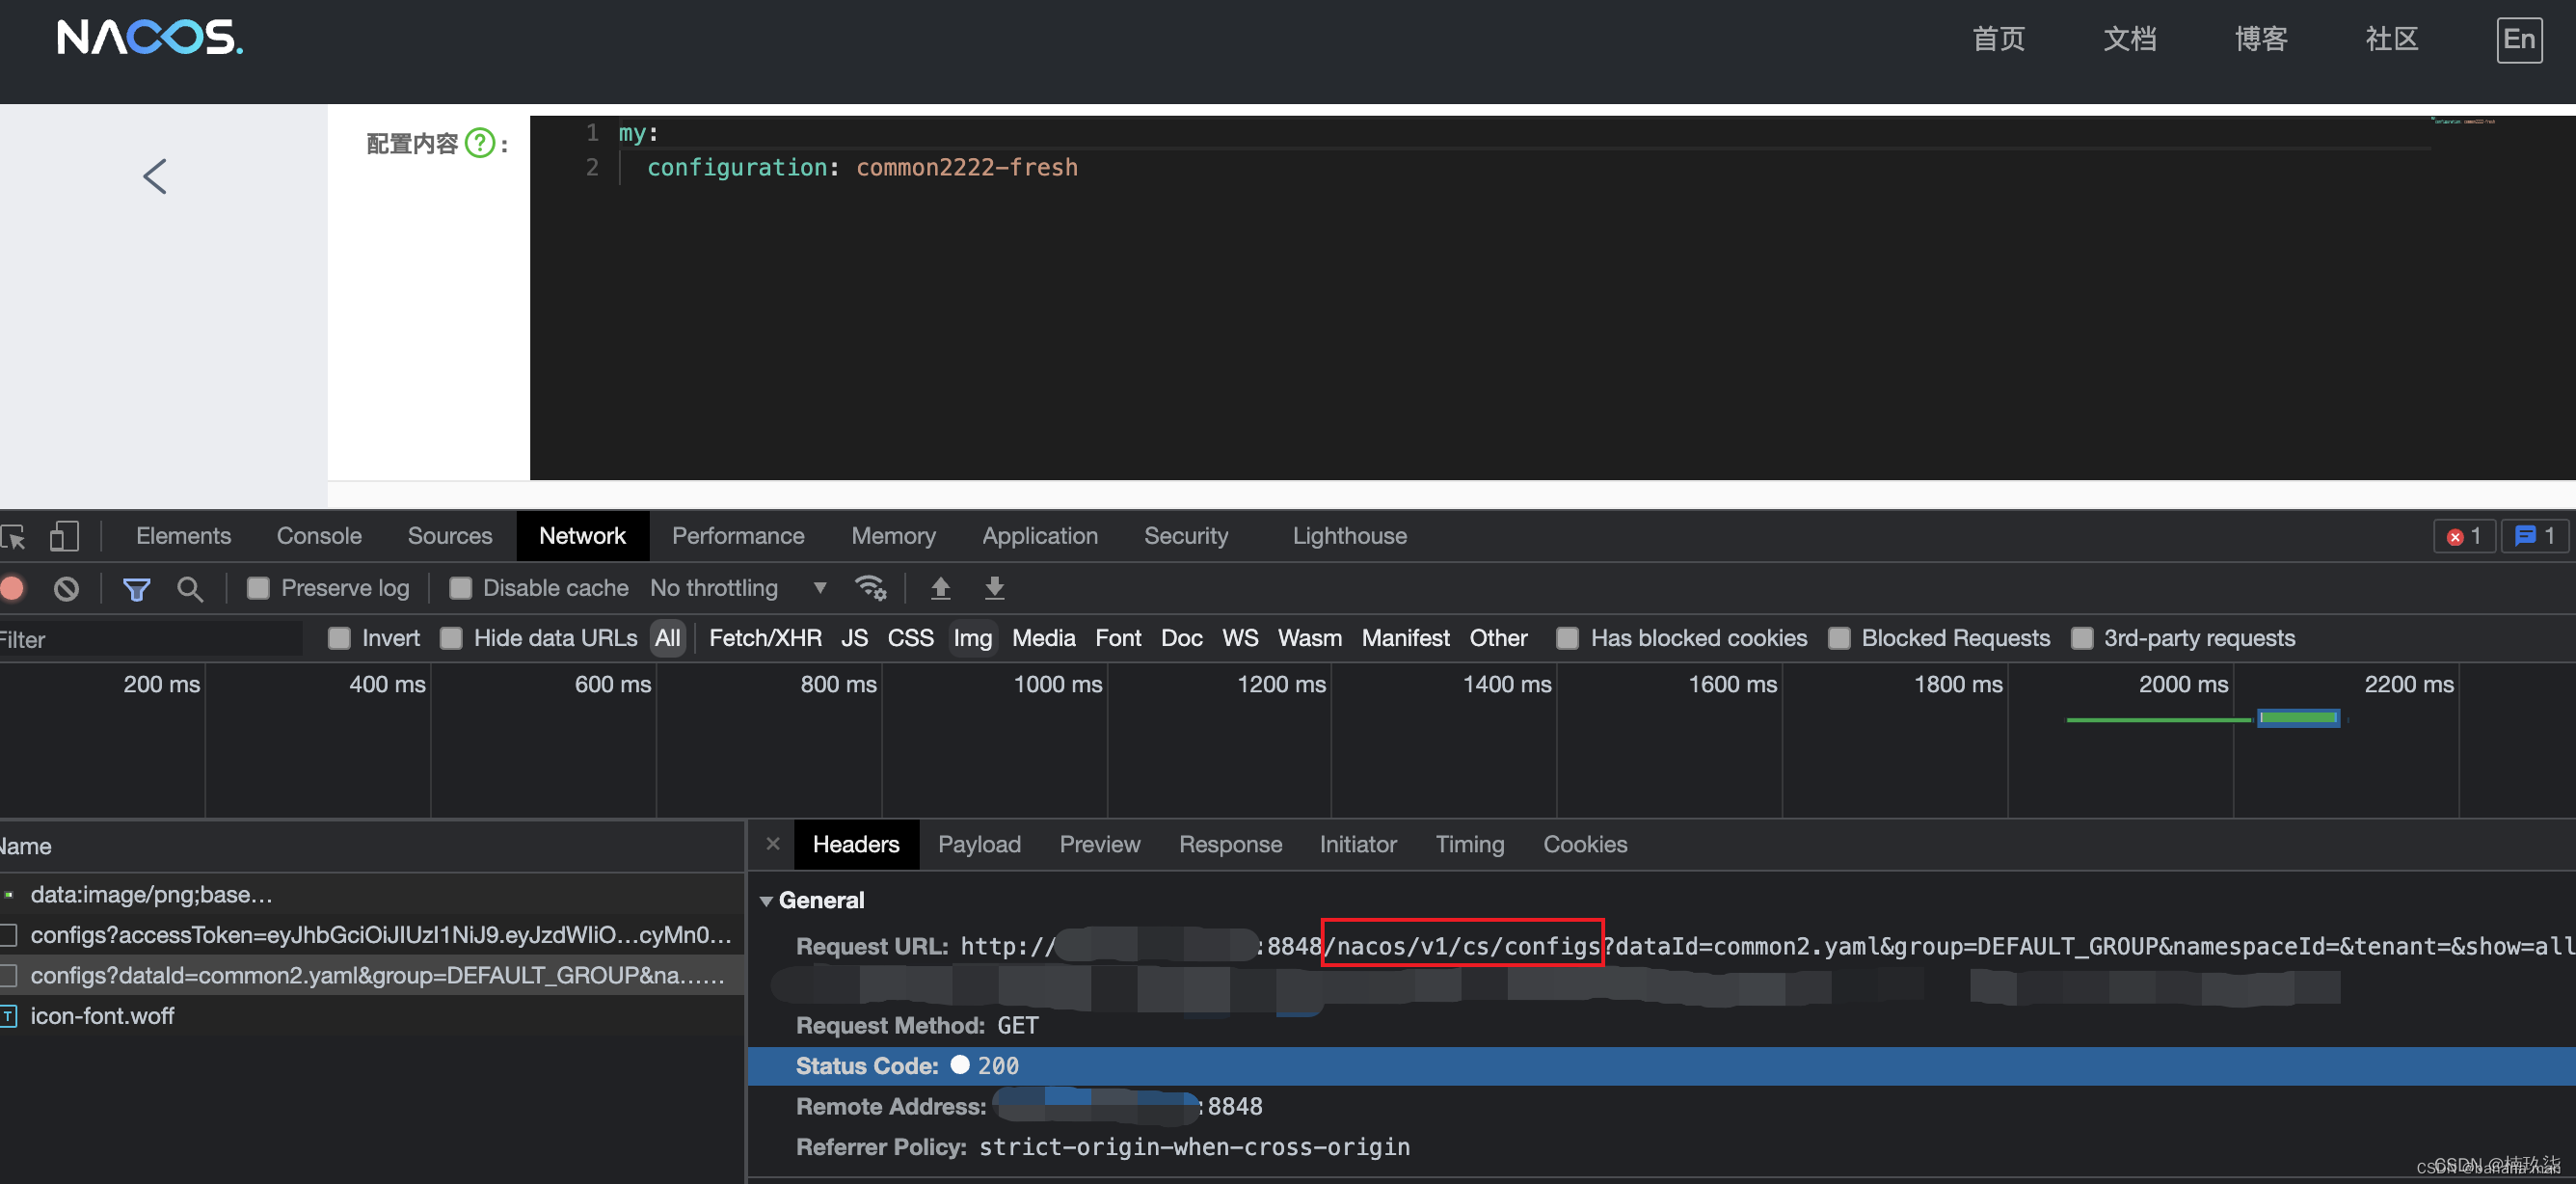The height and width of the screenshot is (1184, 2576).
Task: Click the JS filter button in DevTools
Action: (x=852, y=637)
